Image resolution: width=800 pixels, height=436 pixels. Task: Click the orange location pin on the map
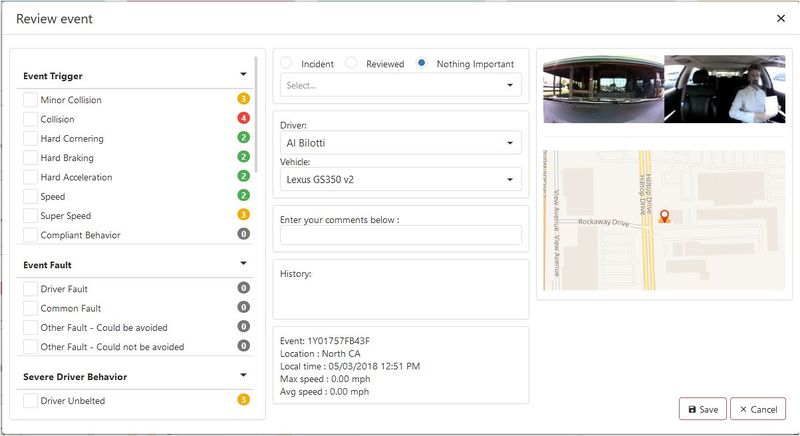[x=664, y=215]
